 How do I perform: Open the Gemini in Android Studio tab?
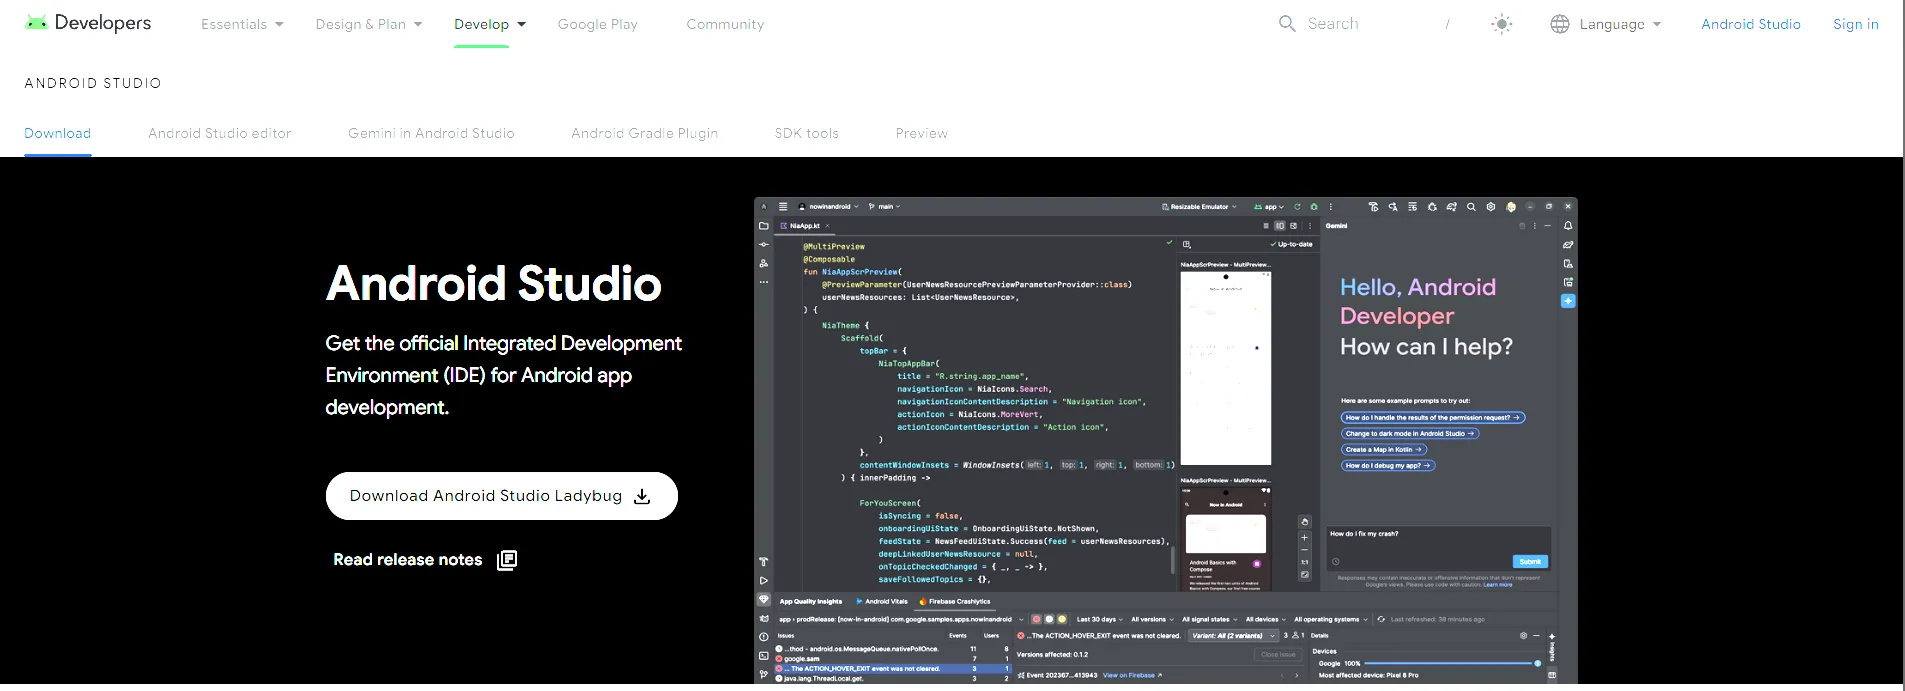(431, 133)
